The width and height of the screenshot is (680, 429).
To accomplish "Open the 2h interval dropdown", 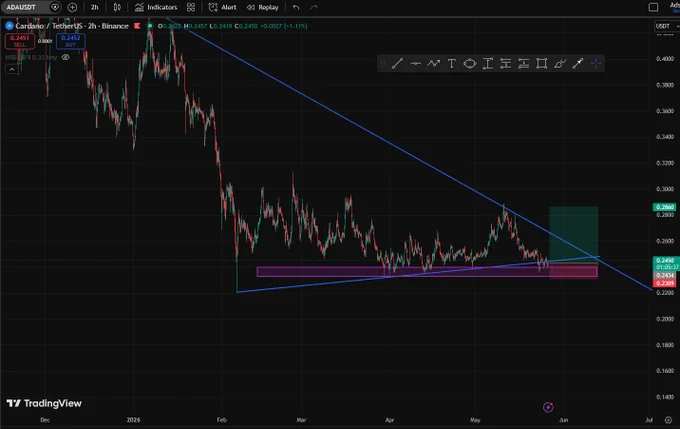I will click(x=95, y=7).
